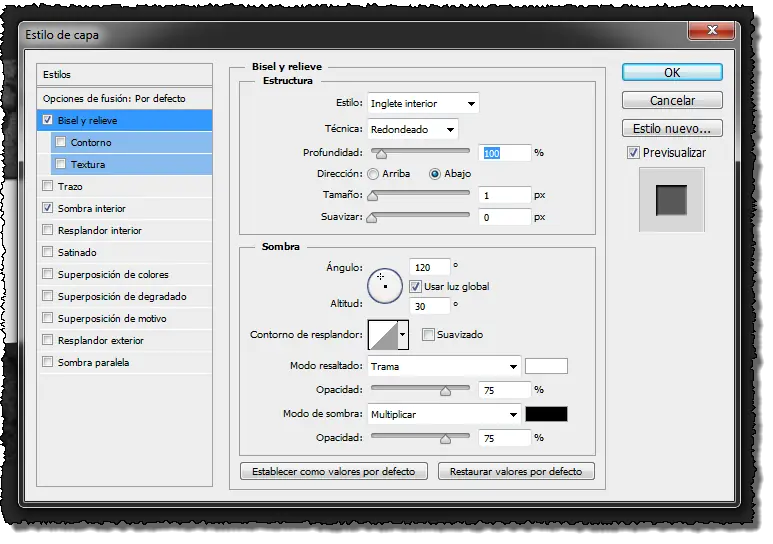This screenshot has width=773, height=544.
Task: Click the Estilo nuevo... button
Action: pyautogui.click(x=672, y=129)
